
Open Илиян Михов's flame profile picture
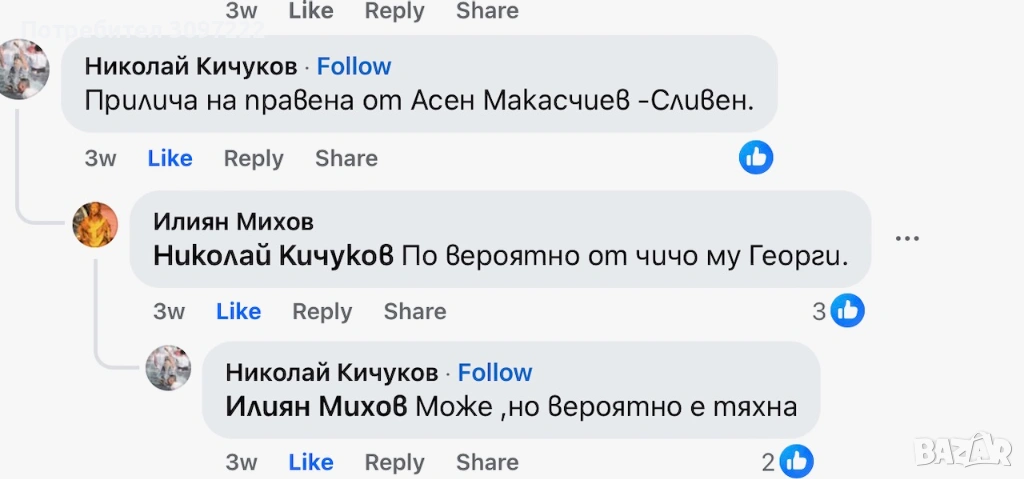point(96,224)
